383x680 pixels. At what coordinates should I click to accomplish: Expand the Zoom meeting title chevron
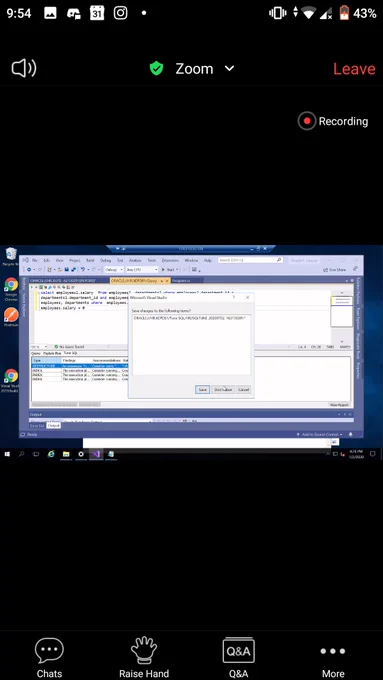point(229,69)
